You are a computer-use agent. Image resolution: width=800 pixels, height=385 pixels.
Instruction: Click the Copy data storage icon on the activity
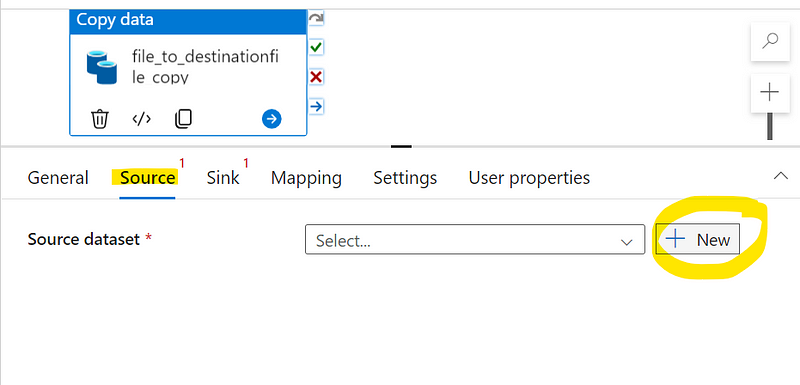102,67
